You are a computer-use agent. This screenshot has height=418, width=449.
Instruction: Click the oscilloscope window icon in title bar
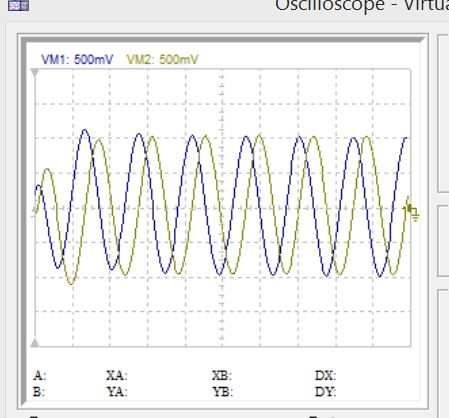(x=18, y=5)
